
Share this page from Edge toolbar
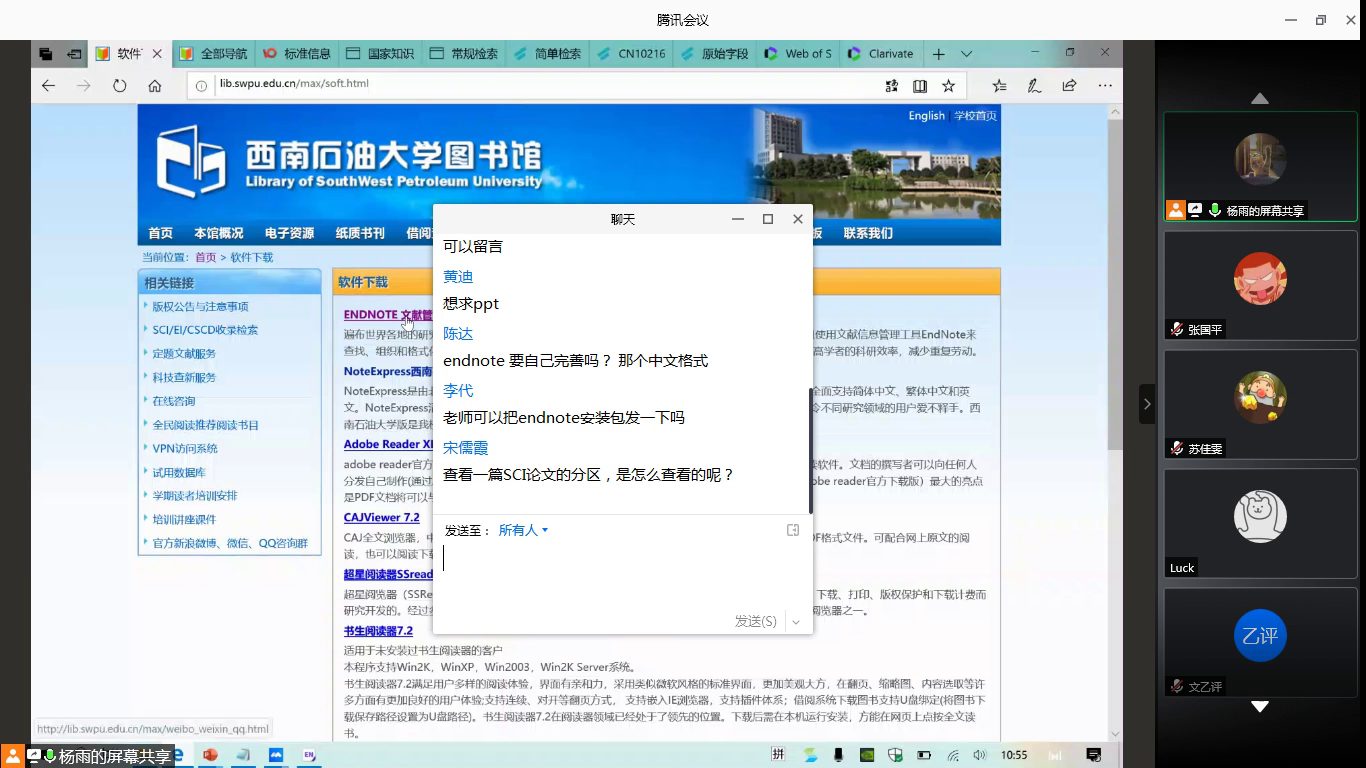coord(1069,86)
